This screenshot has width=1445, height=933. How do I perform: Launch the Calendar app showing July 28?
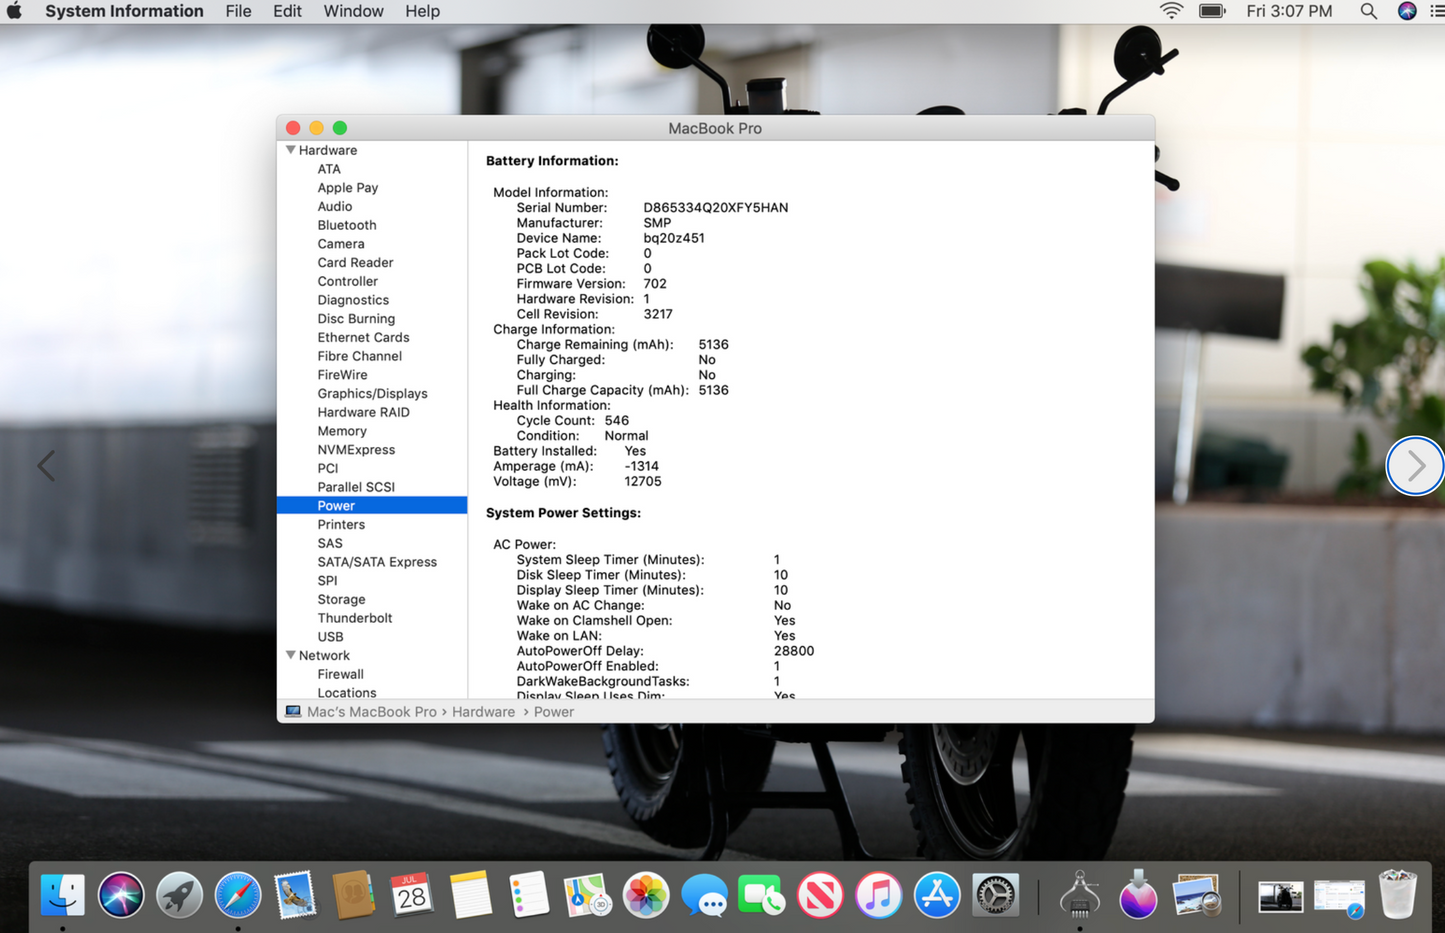click(412, 895)
